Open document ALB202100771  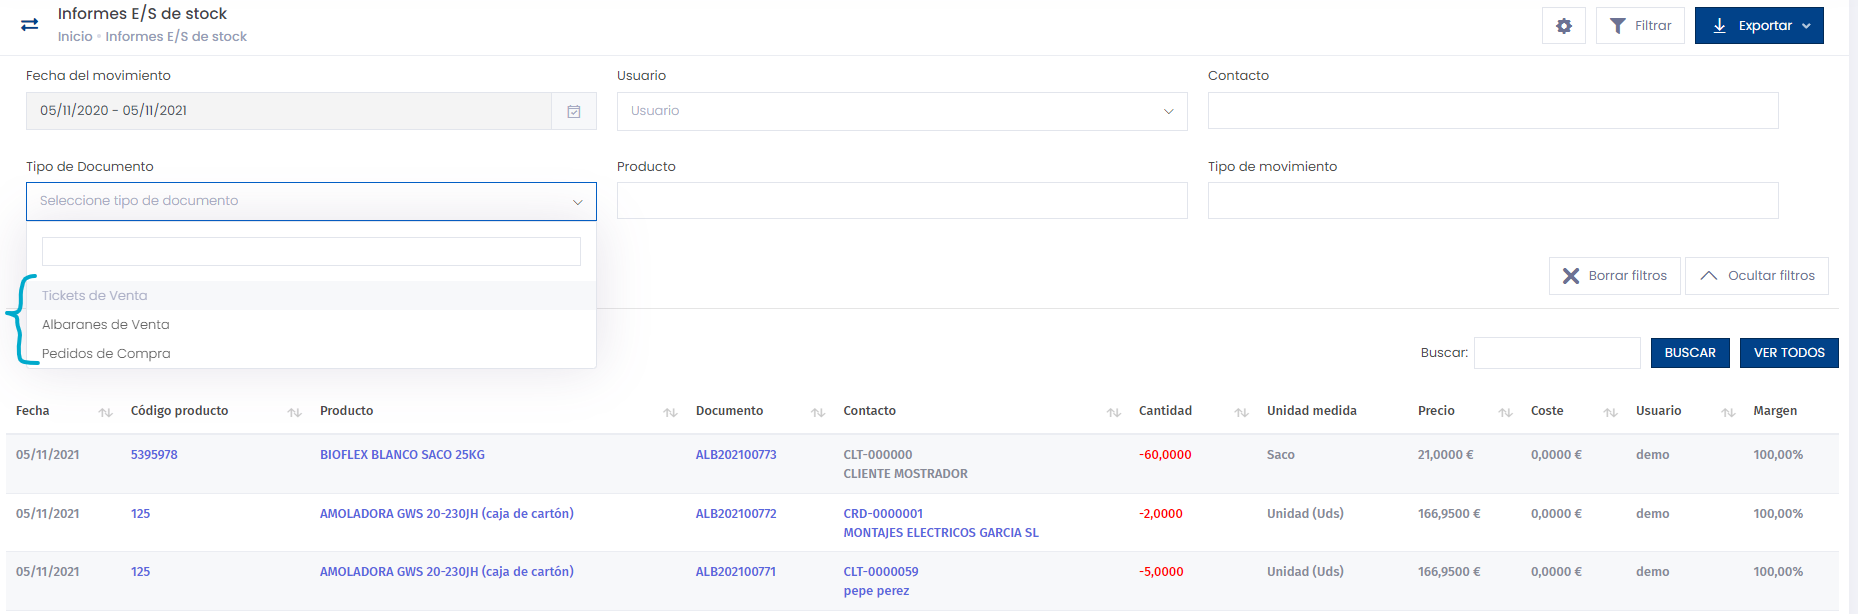736,572
